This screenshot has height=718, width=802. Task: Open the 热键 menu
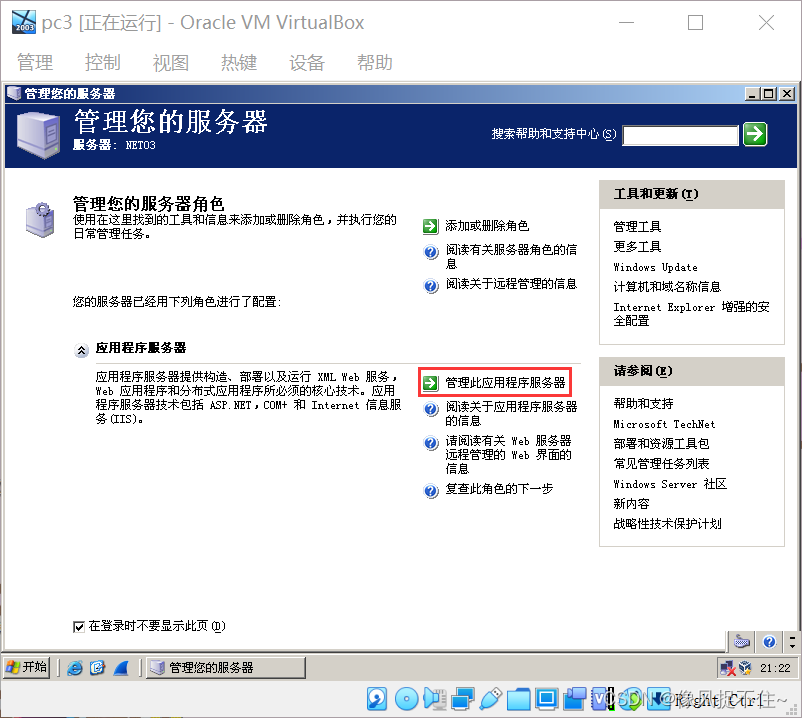239,63
